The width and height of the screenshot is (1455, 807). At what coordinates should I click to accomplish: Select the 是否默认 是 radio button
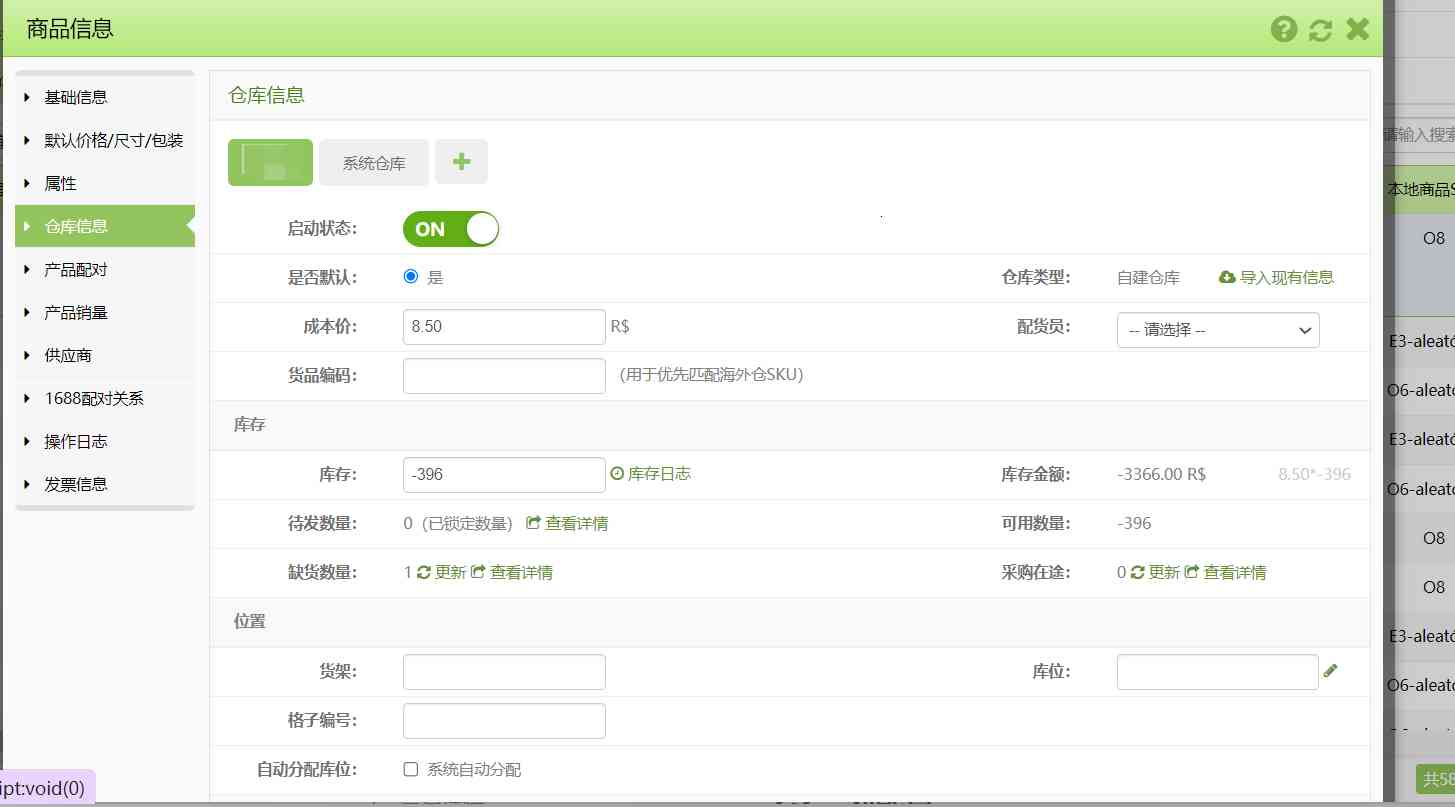coord(411,277)
